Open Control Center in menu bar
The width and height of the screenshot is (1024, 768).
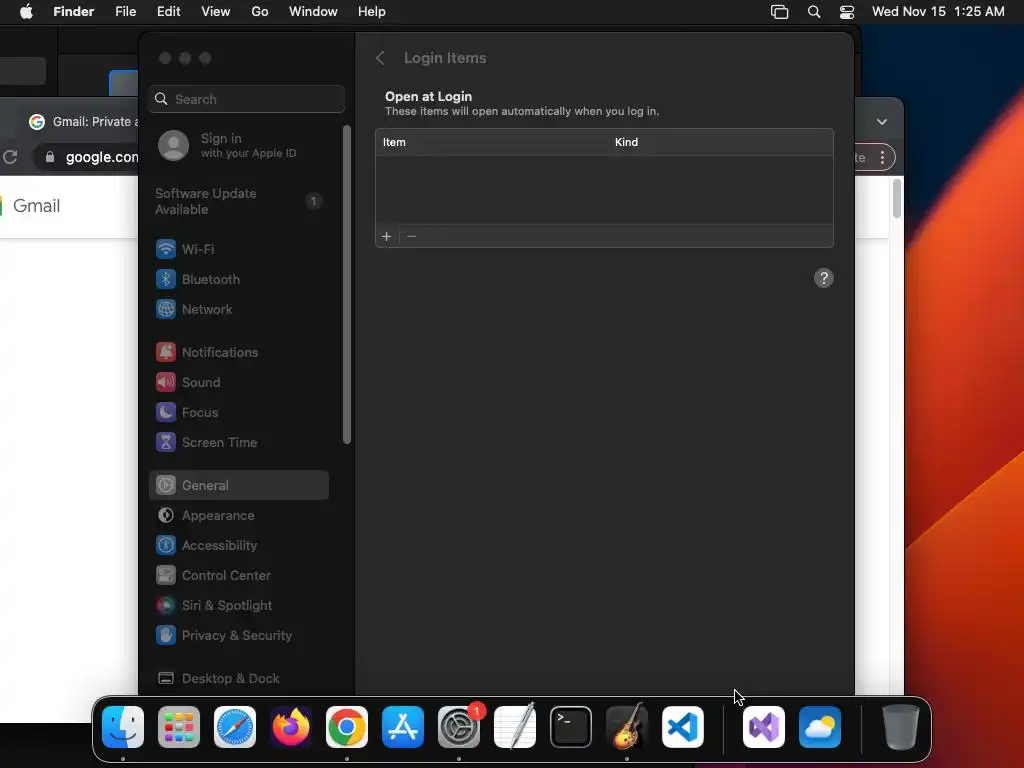(x=847, y=12)
